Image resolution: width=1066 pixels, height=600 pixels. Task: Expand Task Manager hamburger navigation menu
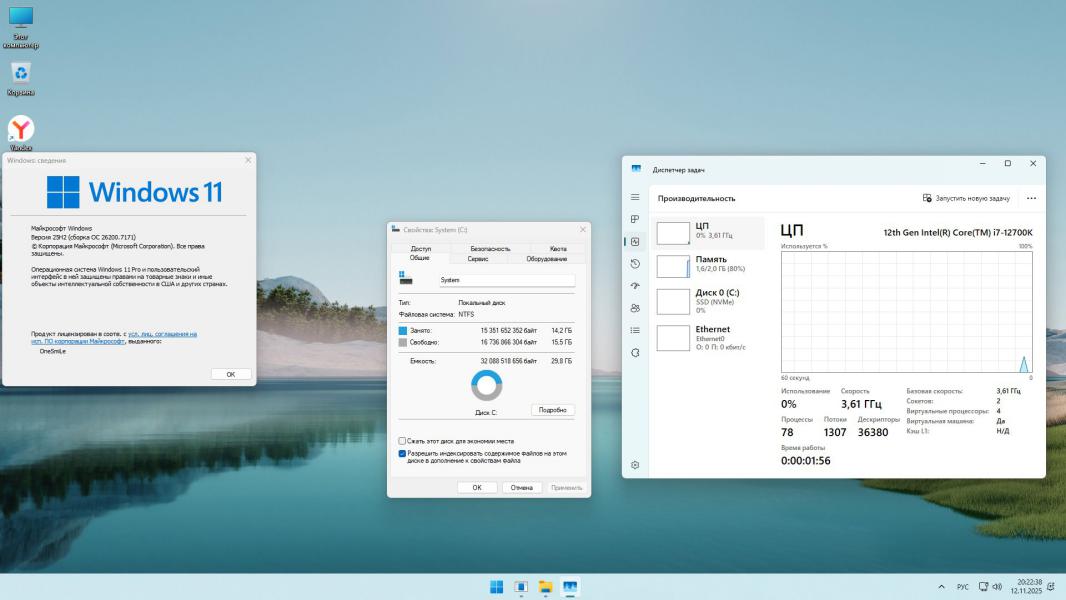(x=635, y=198)
